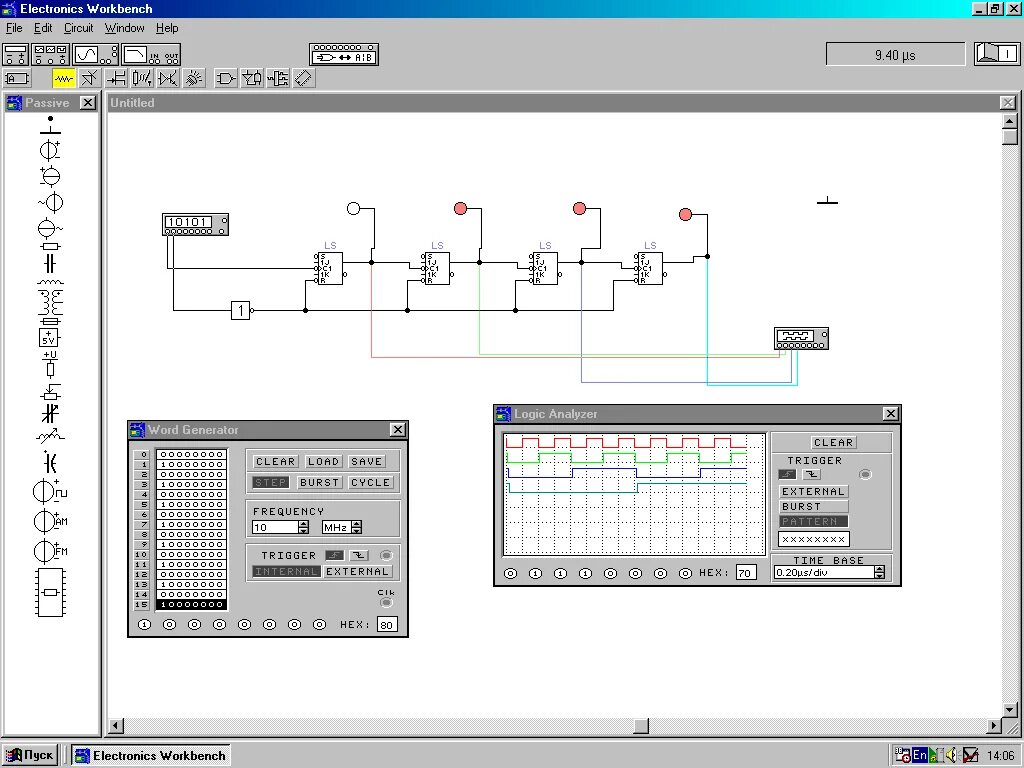Select rising edge trigger in Logic Analyzer
Viewport: 1024px width, 768px height.
pos(788,475)
